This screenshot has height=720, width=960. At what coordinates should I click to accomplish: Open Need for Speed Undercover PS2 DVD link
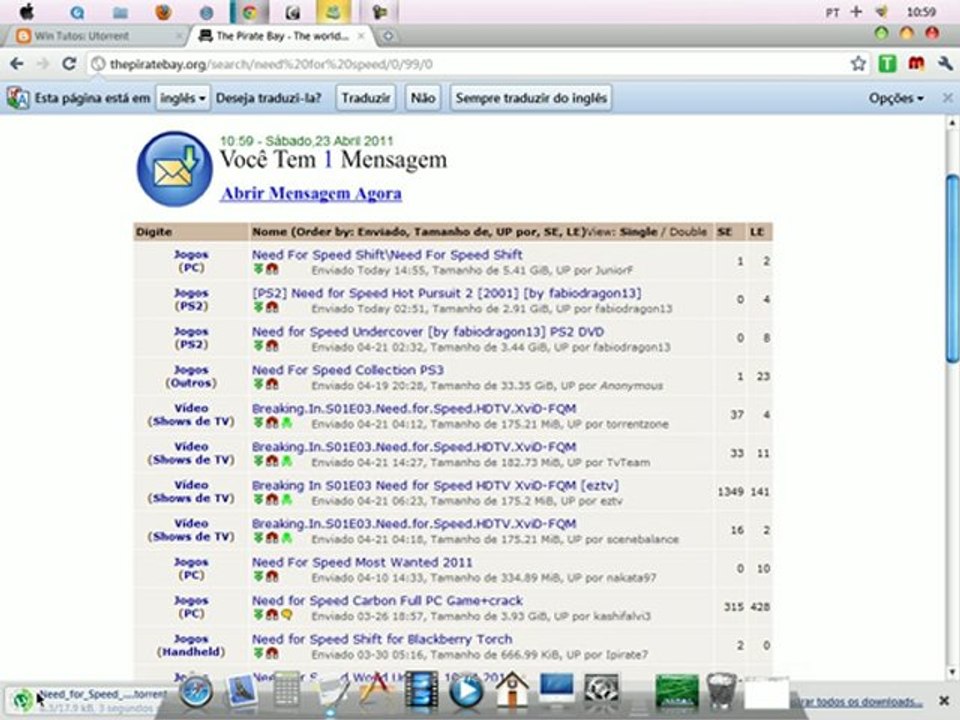428,332
